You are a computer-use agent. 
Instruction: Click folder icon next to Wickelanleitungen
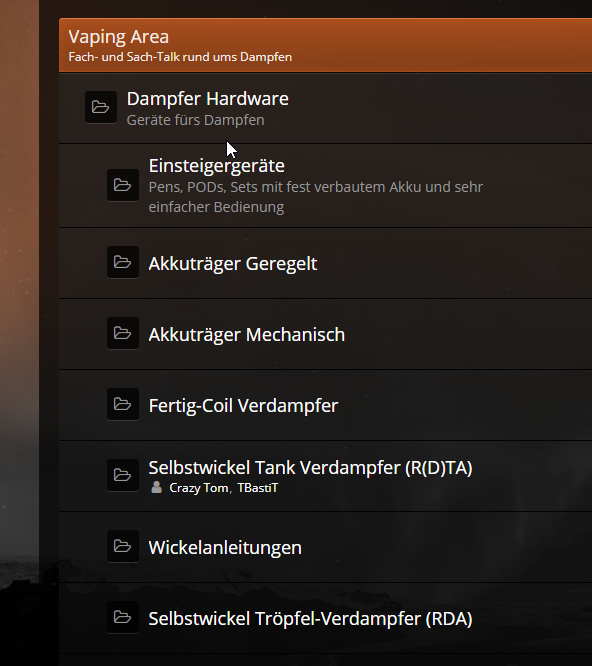tap(123, 546)
